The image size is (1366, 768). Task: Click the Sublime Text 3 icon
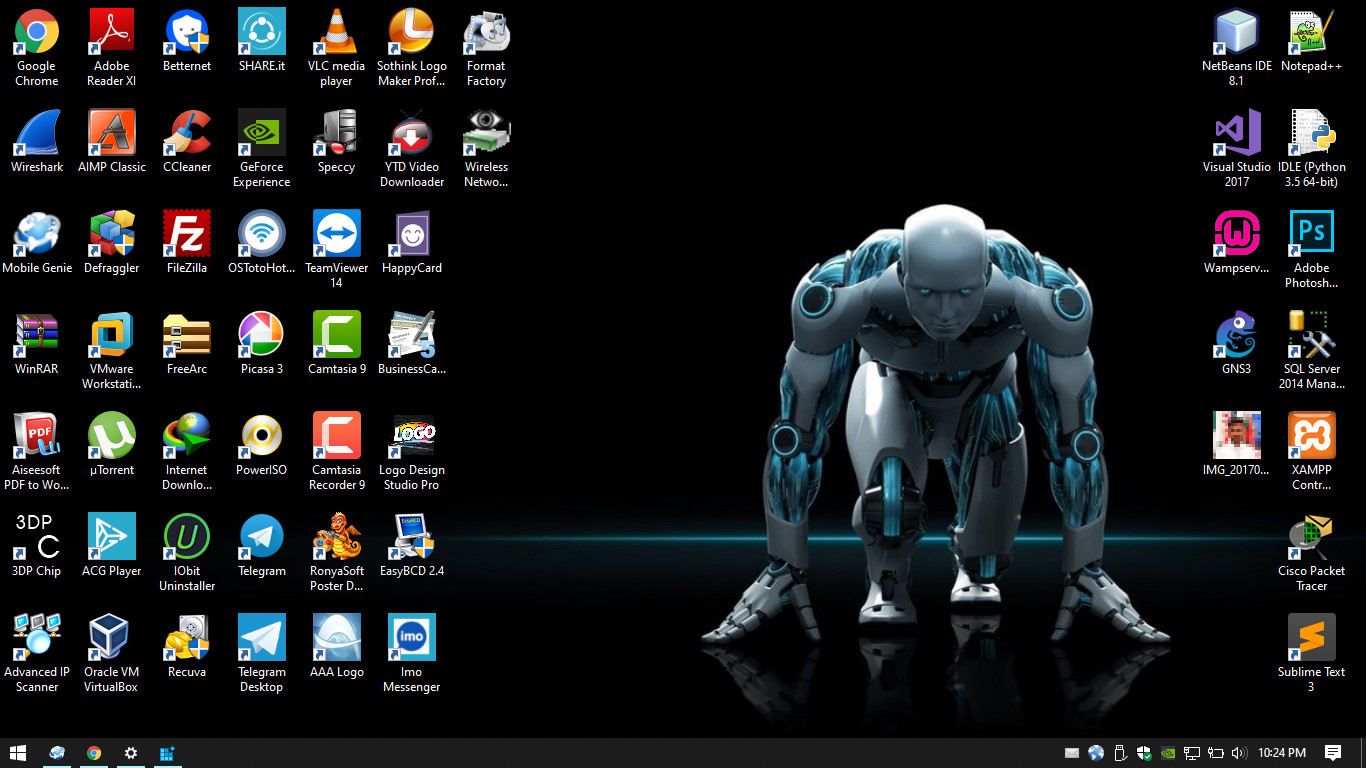click(1312, 638)
